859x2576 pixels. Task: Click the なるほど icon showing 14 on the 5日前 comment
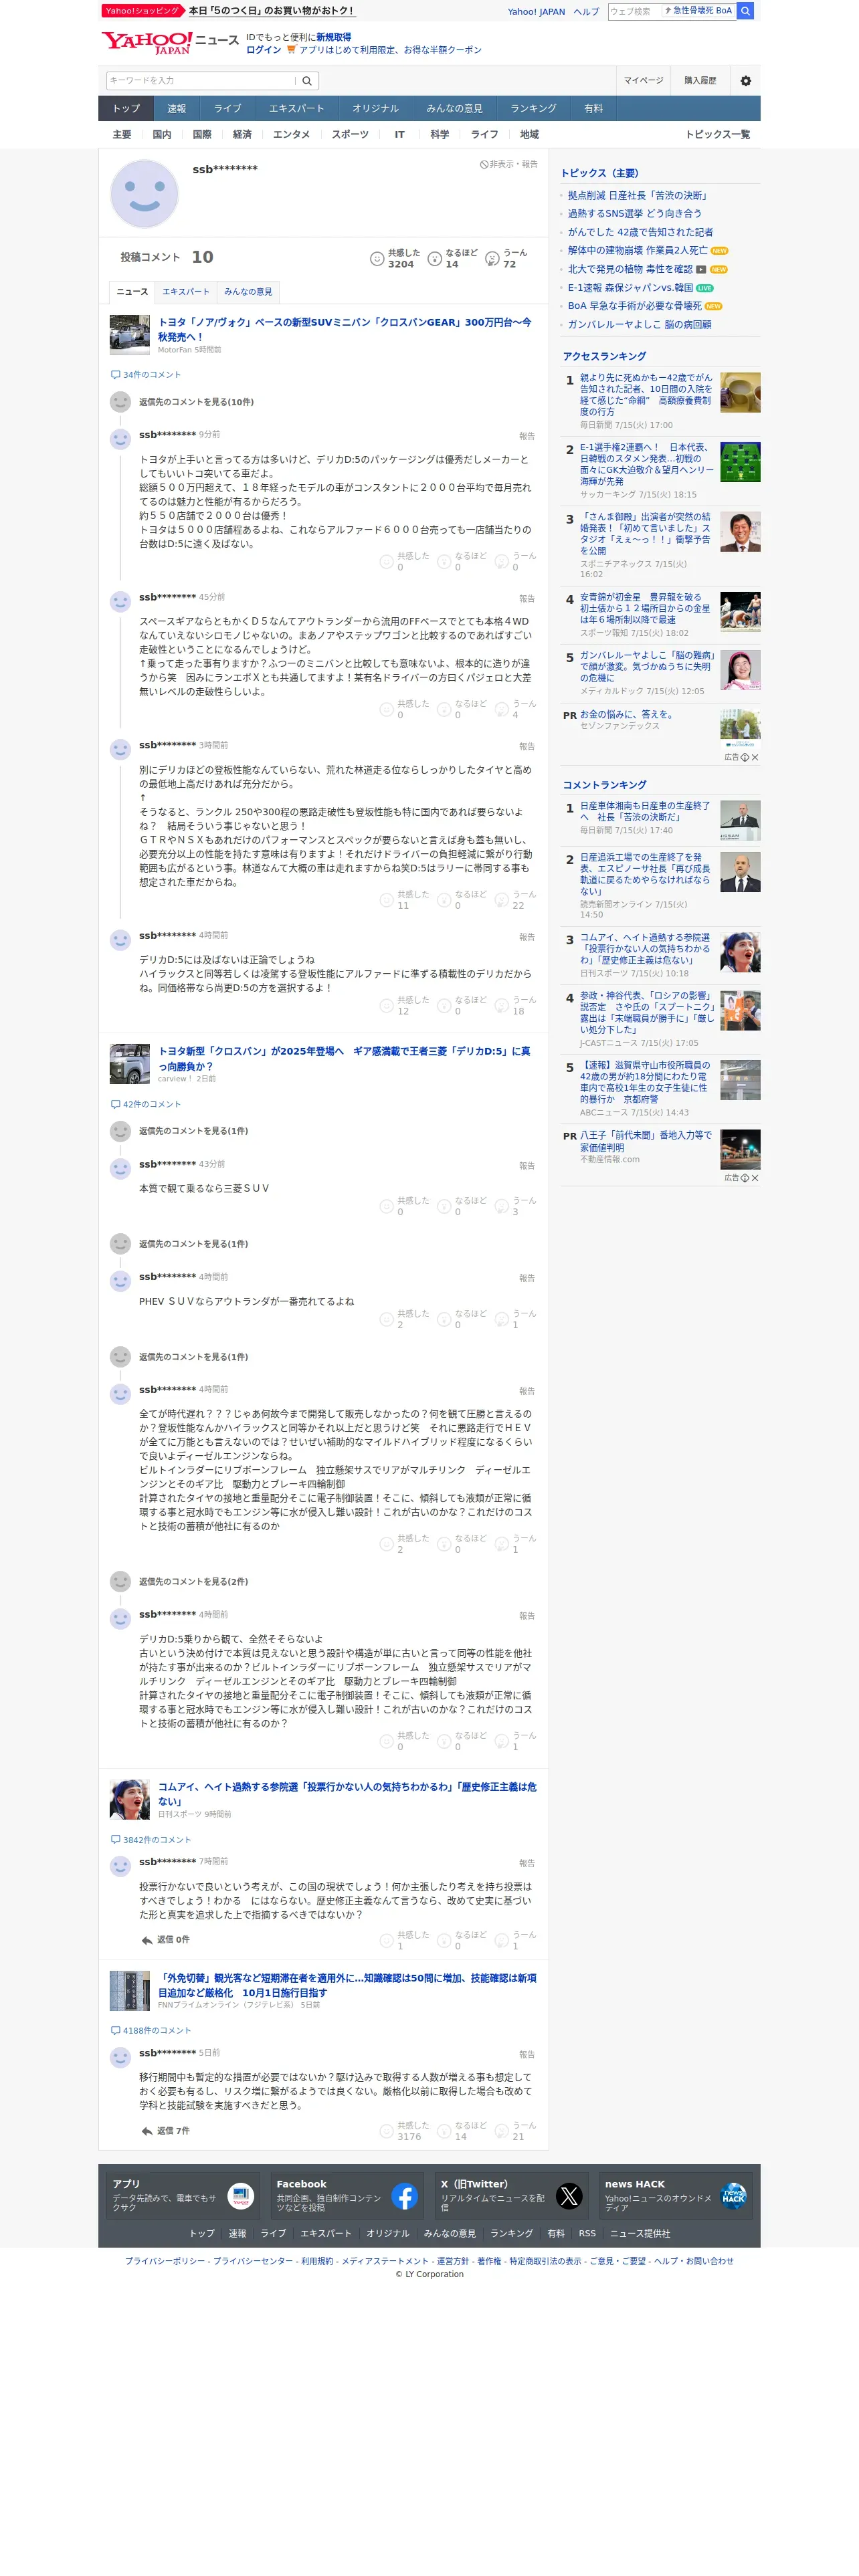pyautogui.click(x=444, y=2132)
